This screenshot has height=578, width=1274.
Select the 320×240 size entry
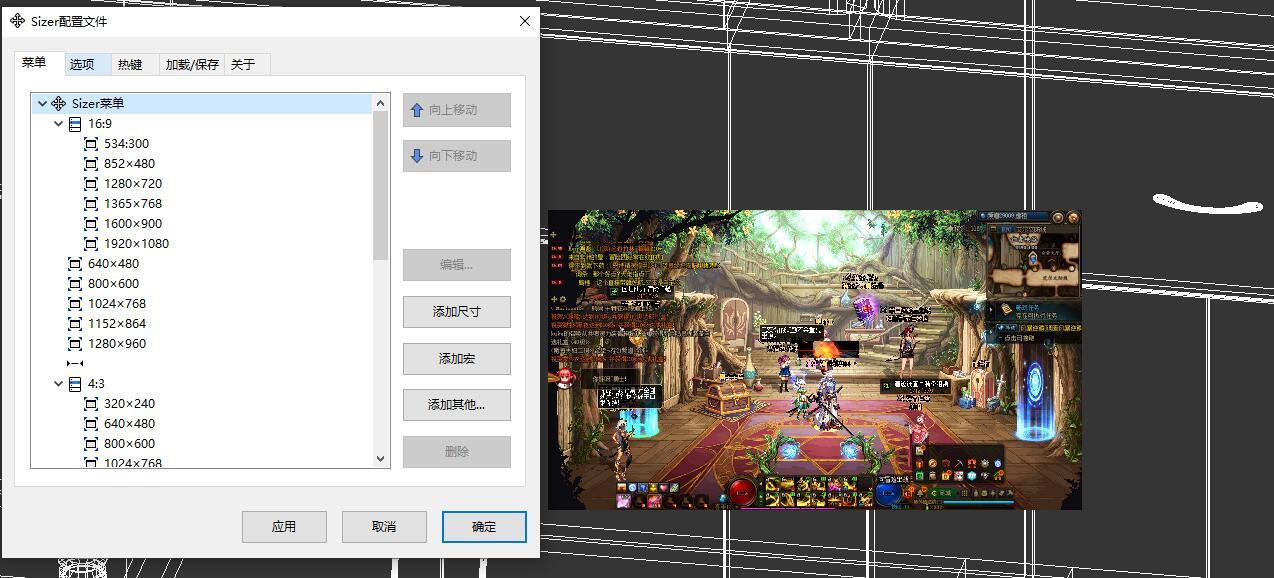(129, 404)
